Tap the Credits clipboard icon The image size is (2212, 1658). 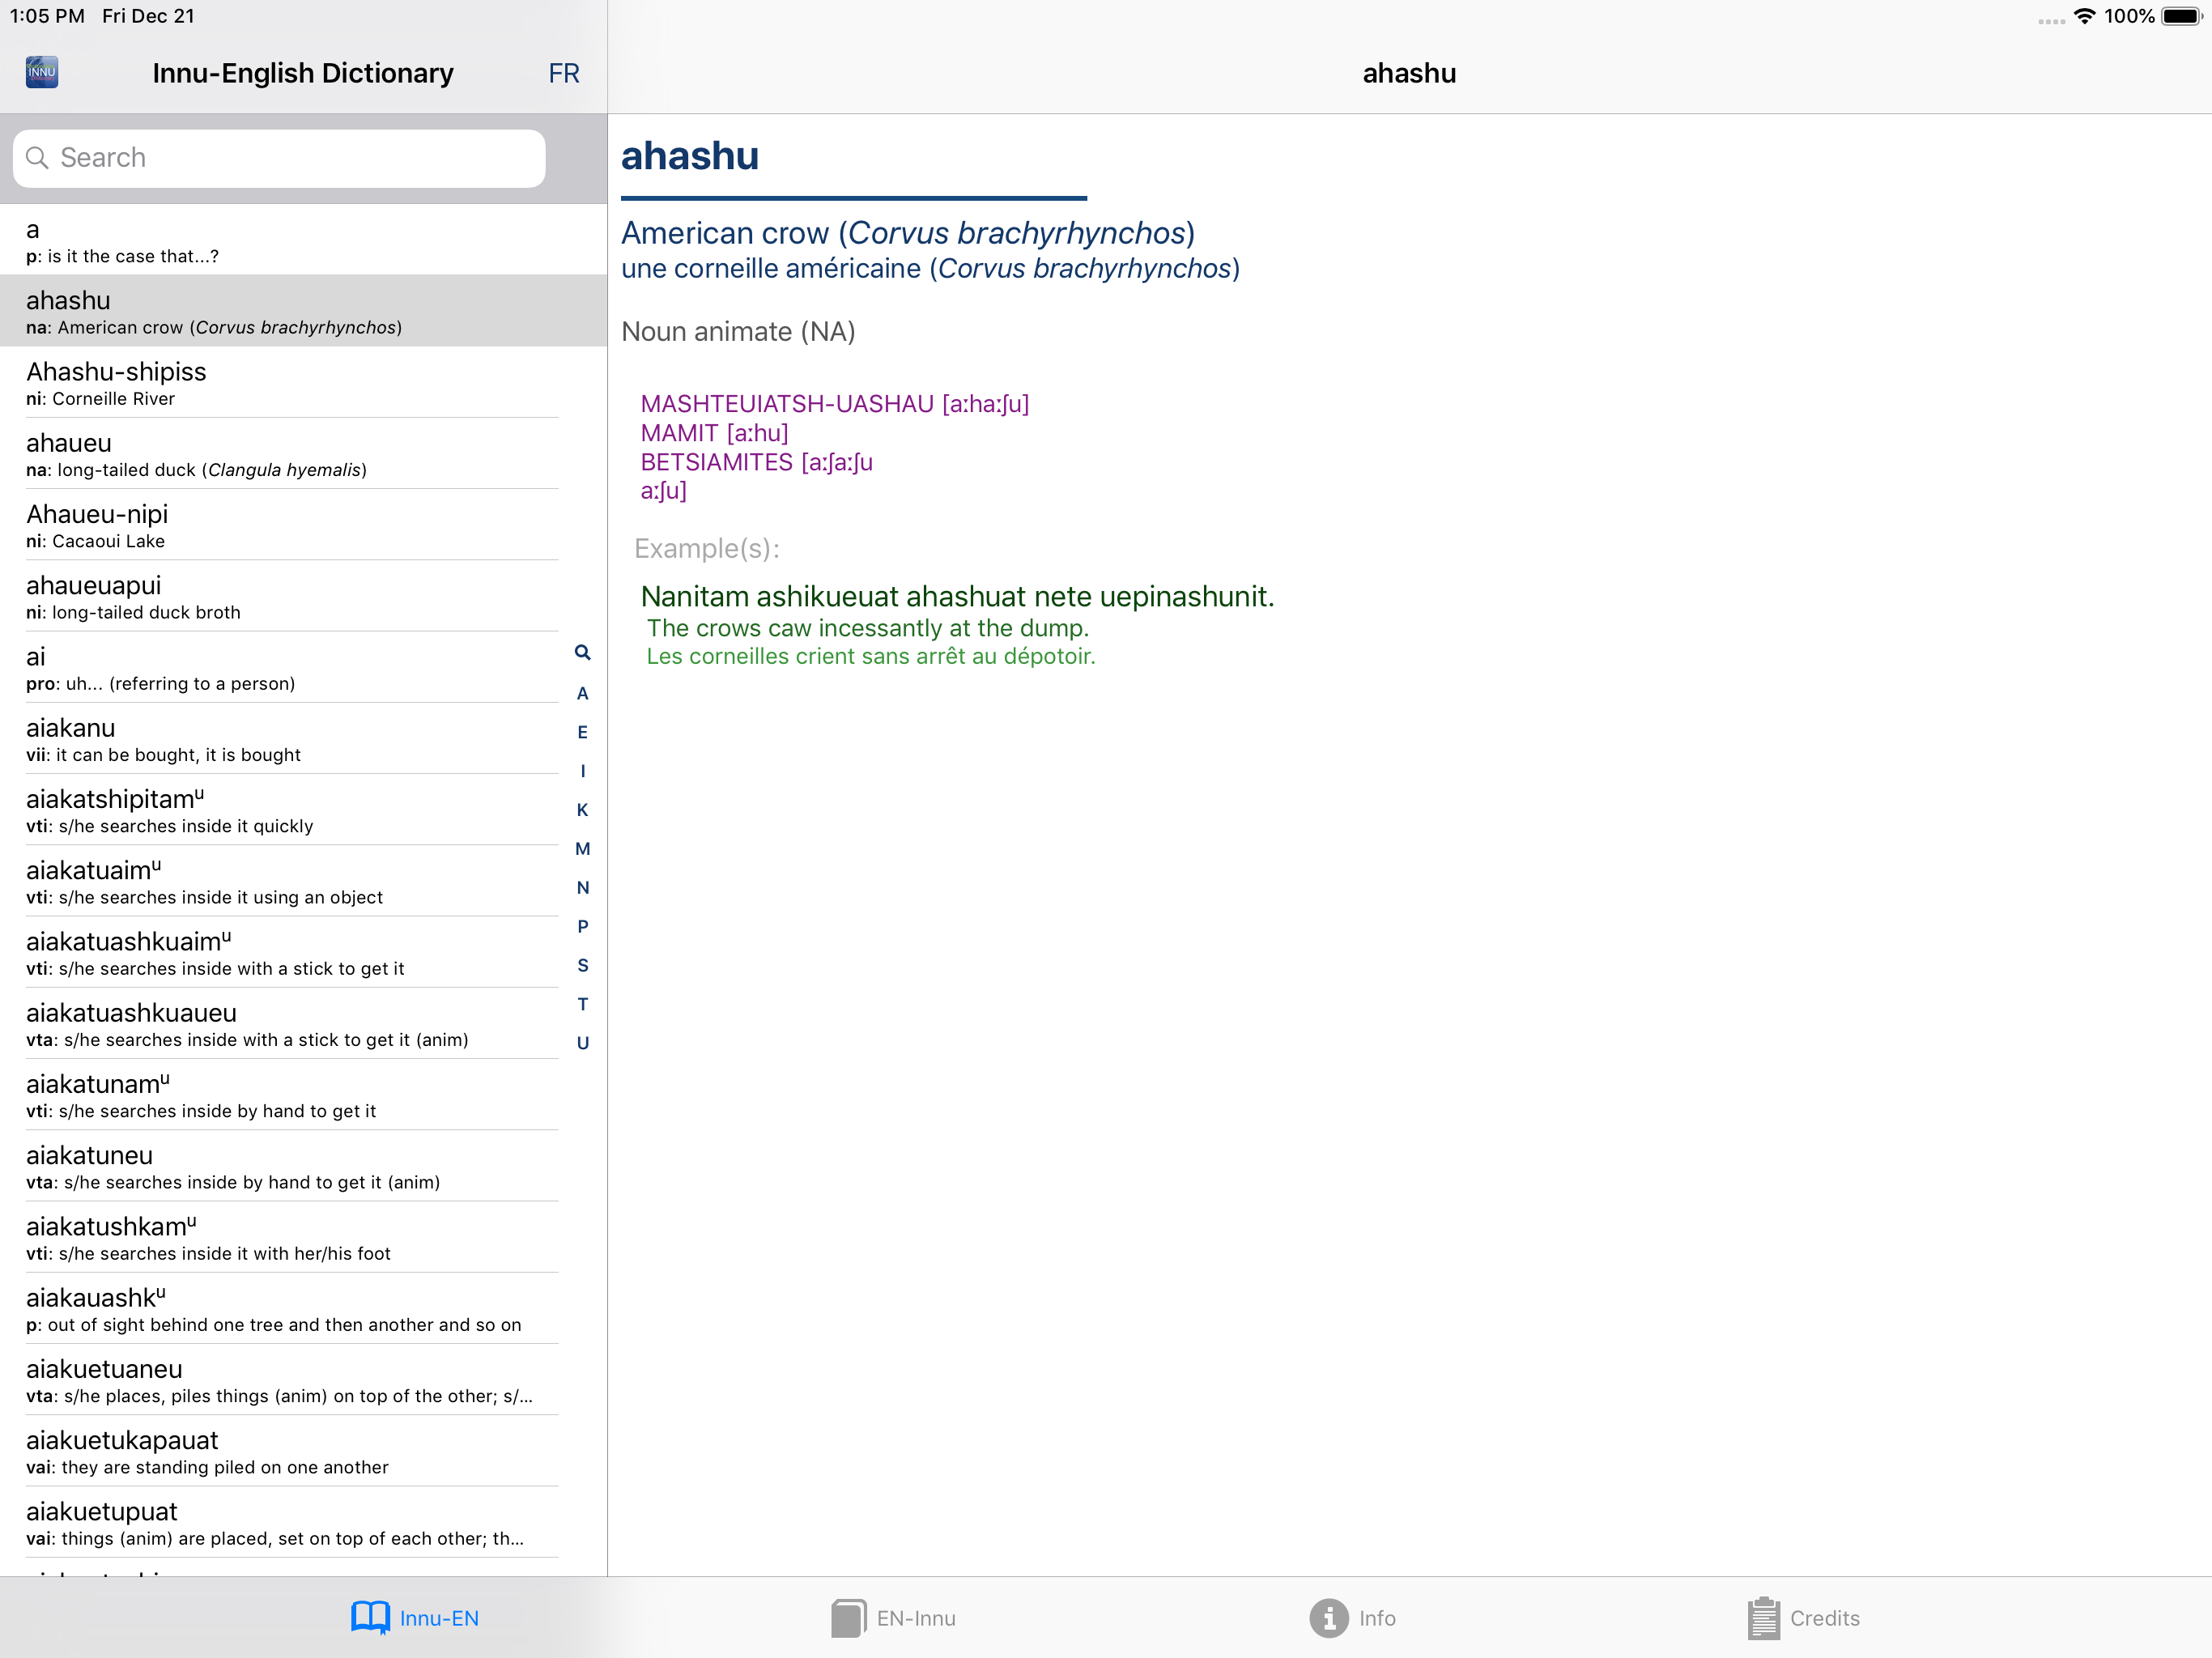point(1763,1617)
